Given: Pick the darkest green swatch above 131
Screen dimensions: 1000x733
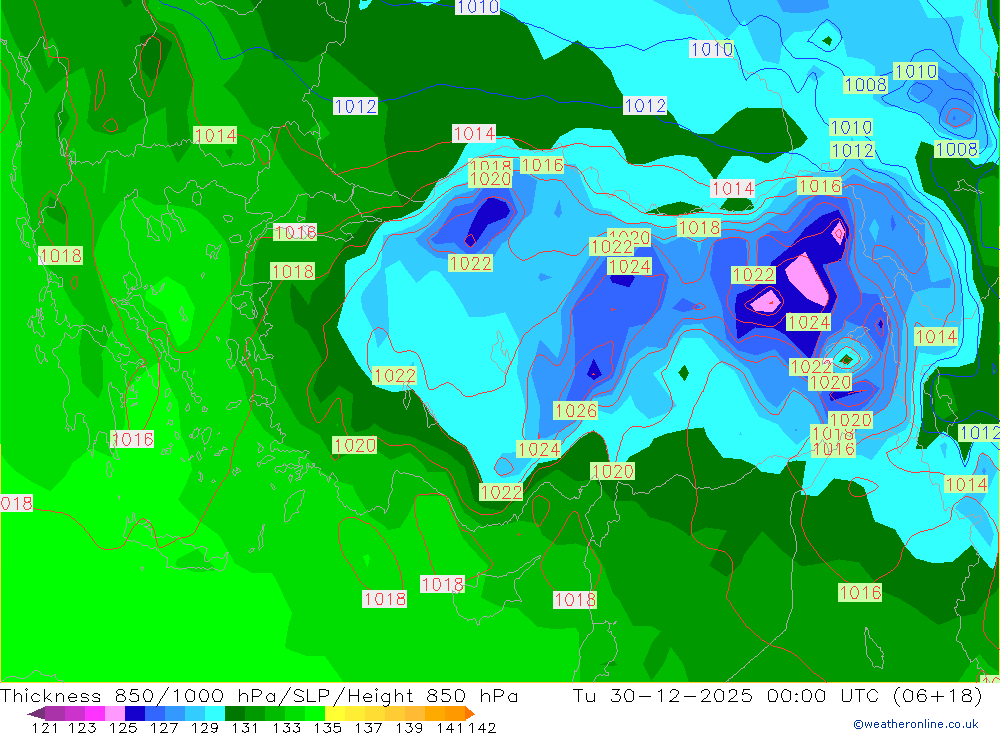Looking at the screenshot, I should click(x=235, y=713).
